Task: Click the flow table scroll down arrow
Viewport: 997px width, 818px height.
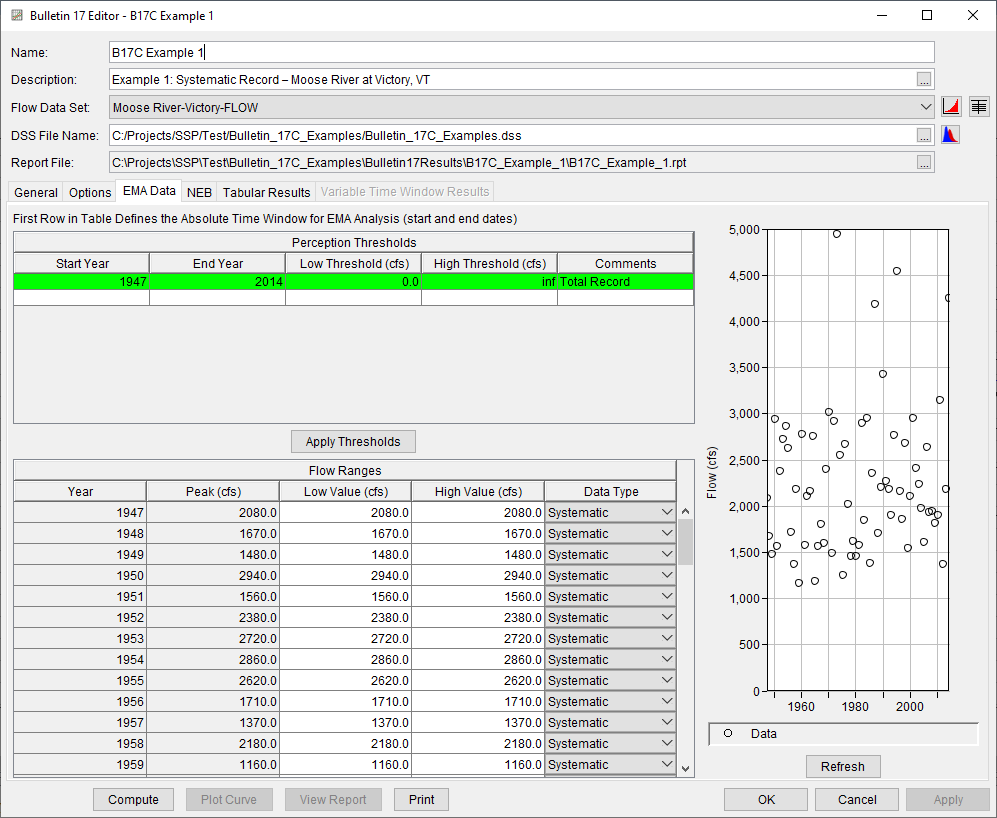Action: (685, 768)
